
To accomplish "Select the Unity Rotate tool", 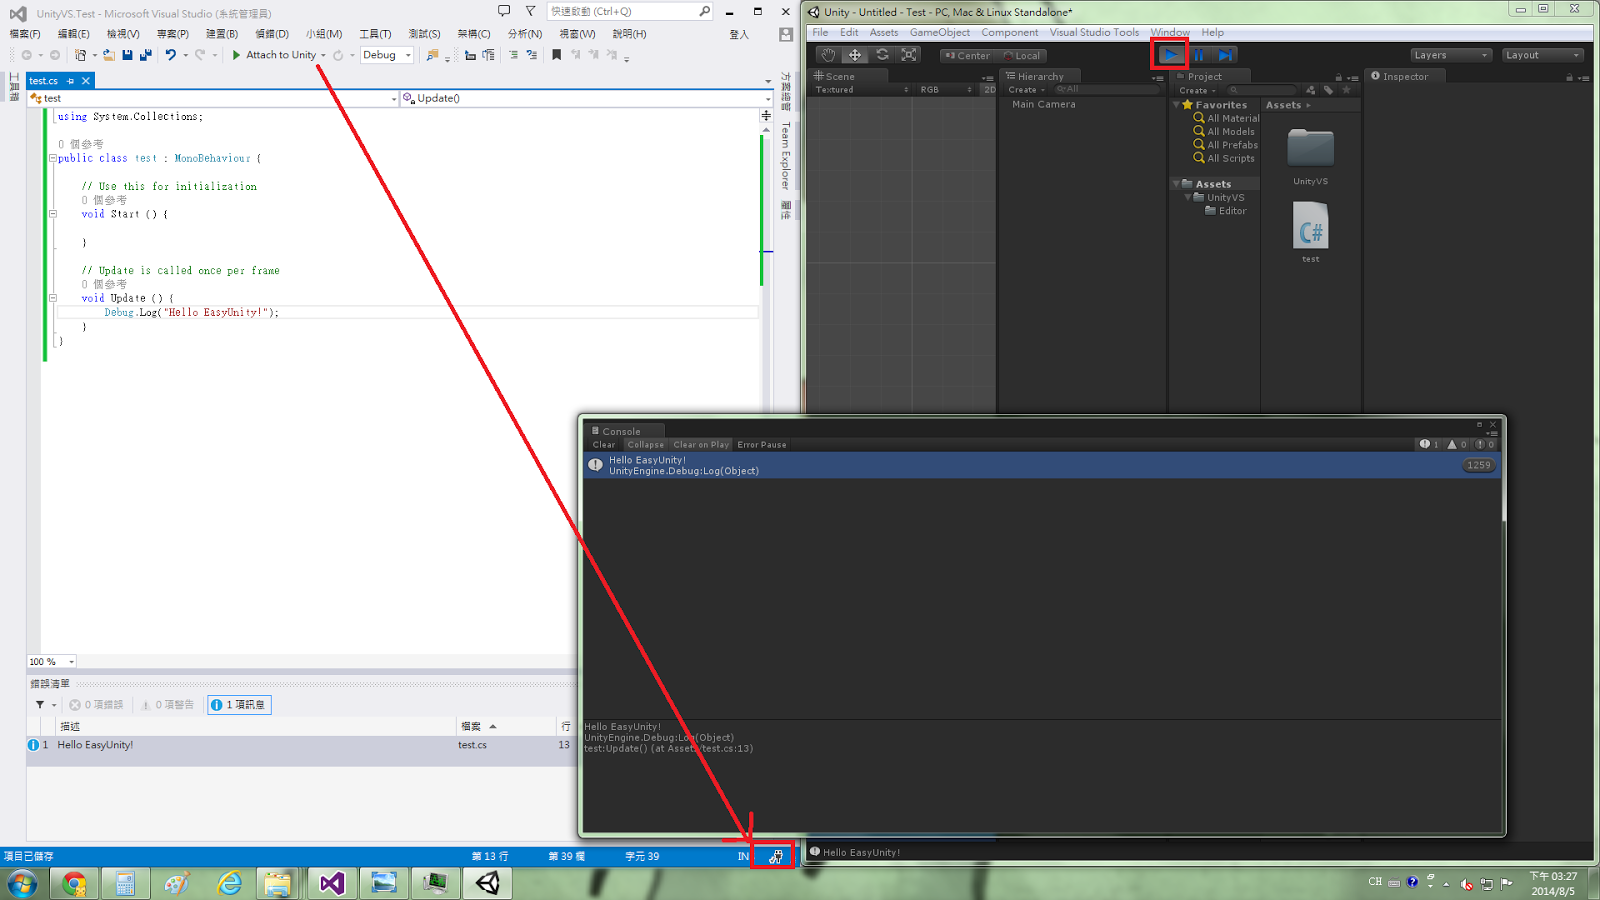I will (x=882, y=55).
